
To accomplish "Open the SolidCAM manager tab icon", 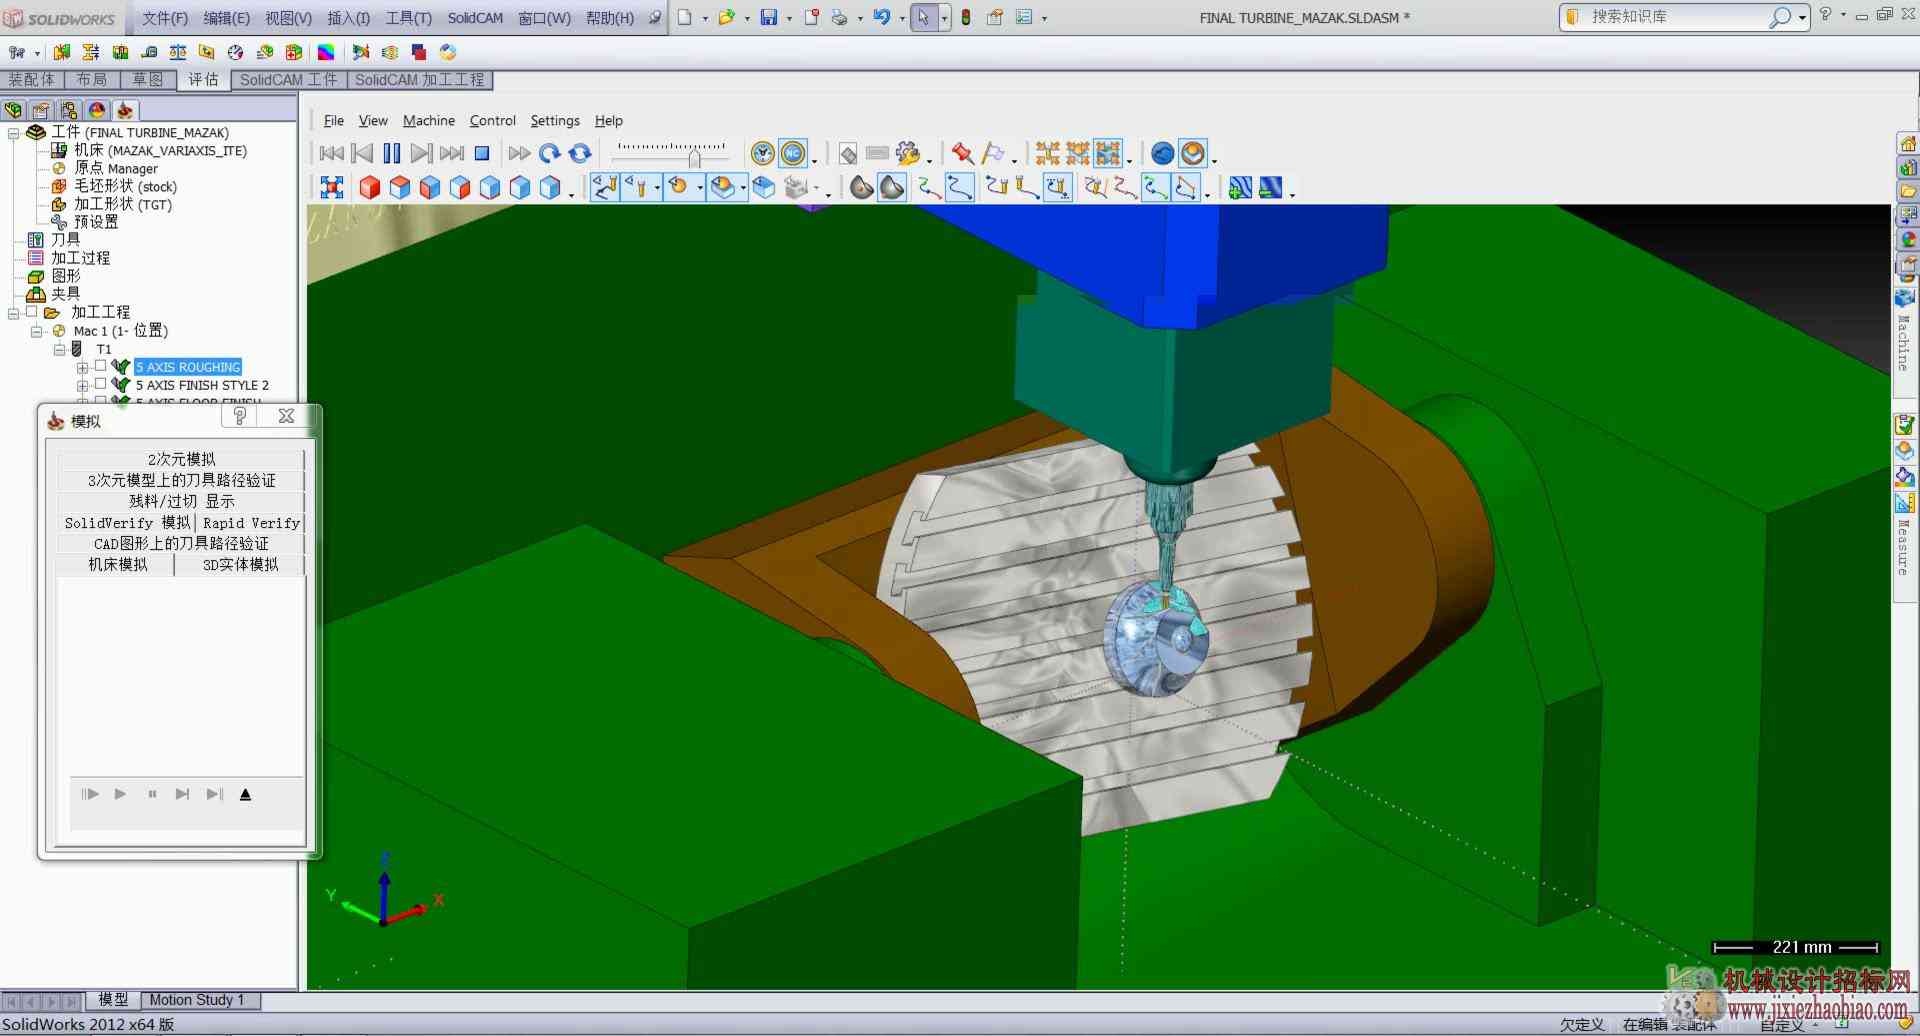I will coord(125,110).
